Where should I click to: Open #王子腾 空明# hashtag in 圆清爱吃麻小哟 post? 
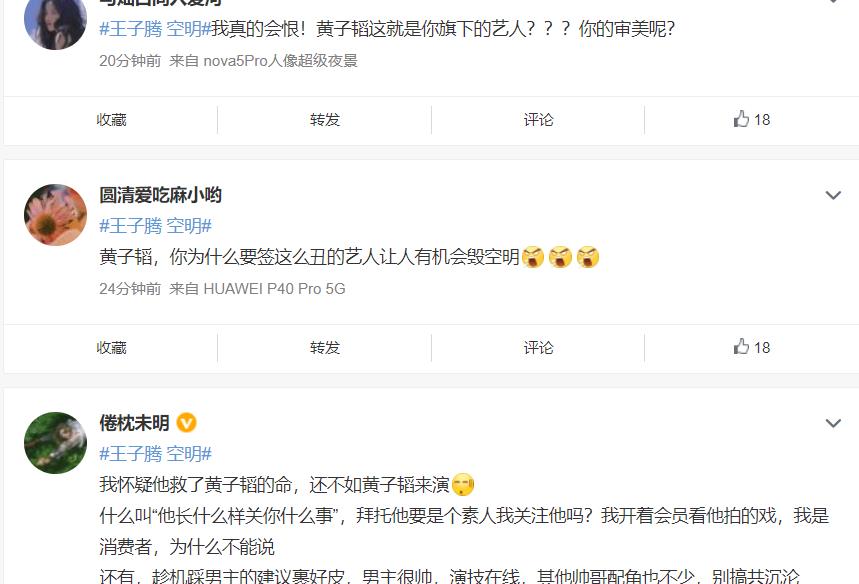click(155, 226)
